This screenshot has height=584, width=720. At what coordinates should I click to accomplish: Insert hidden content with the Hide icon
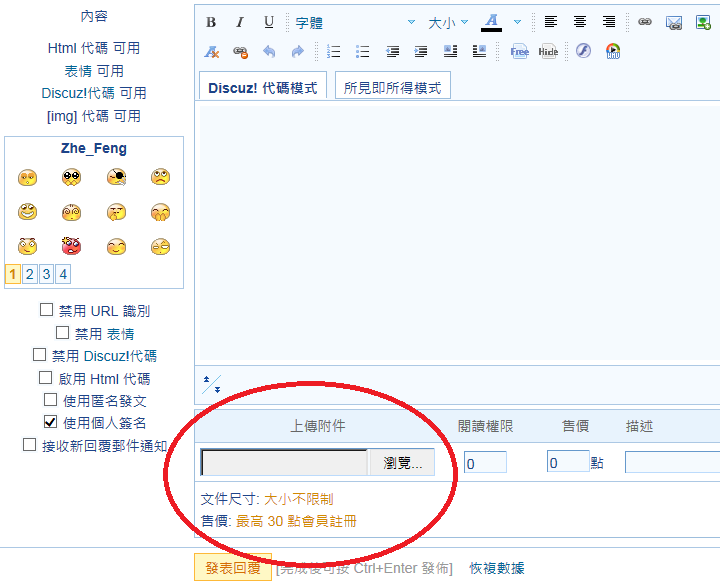(548, 51)
